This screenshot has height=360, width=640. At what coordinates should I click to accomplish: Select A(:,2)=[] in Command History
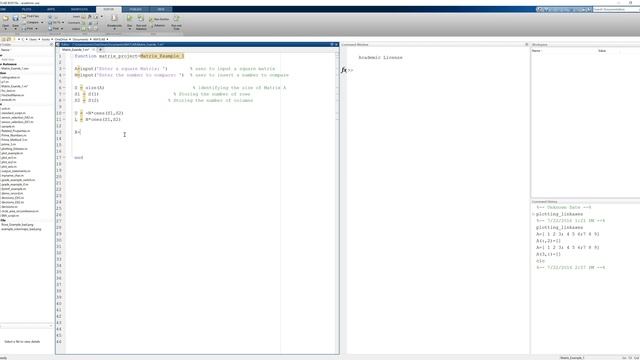(x=548, y=241)
